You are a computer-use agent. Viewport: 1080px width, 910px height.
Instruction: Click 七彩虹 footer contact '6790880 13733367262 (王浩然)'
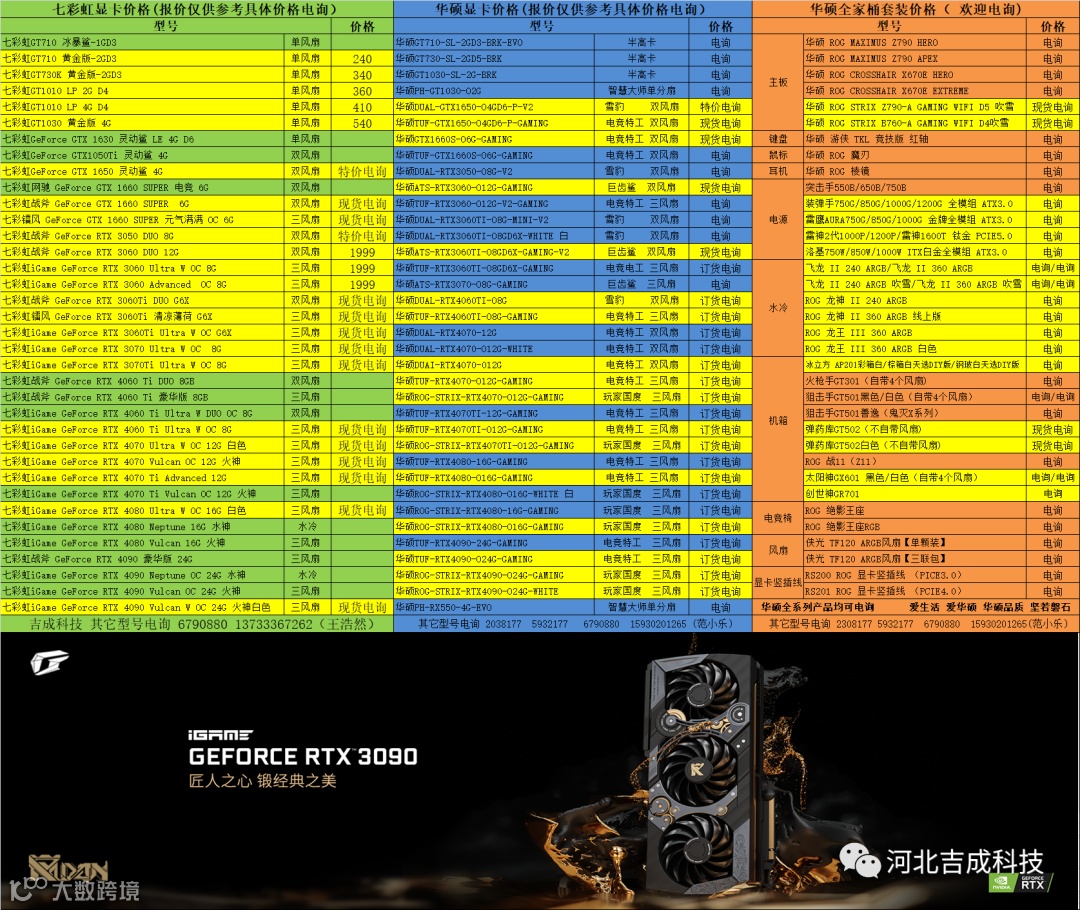[276, 624]
